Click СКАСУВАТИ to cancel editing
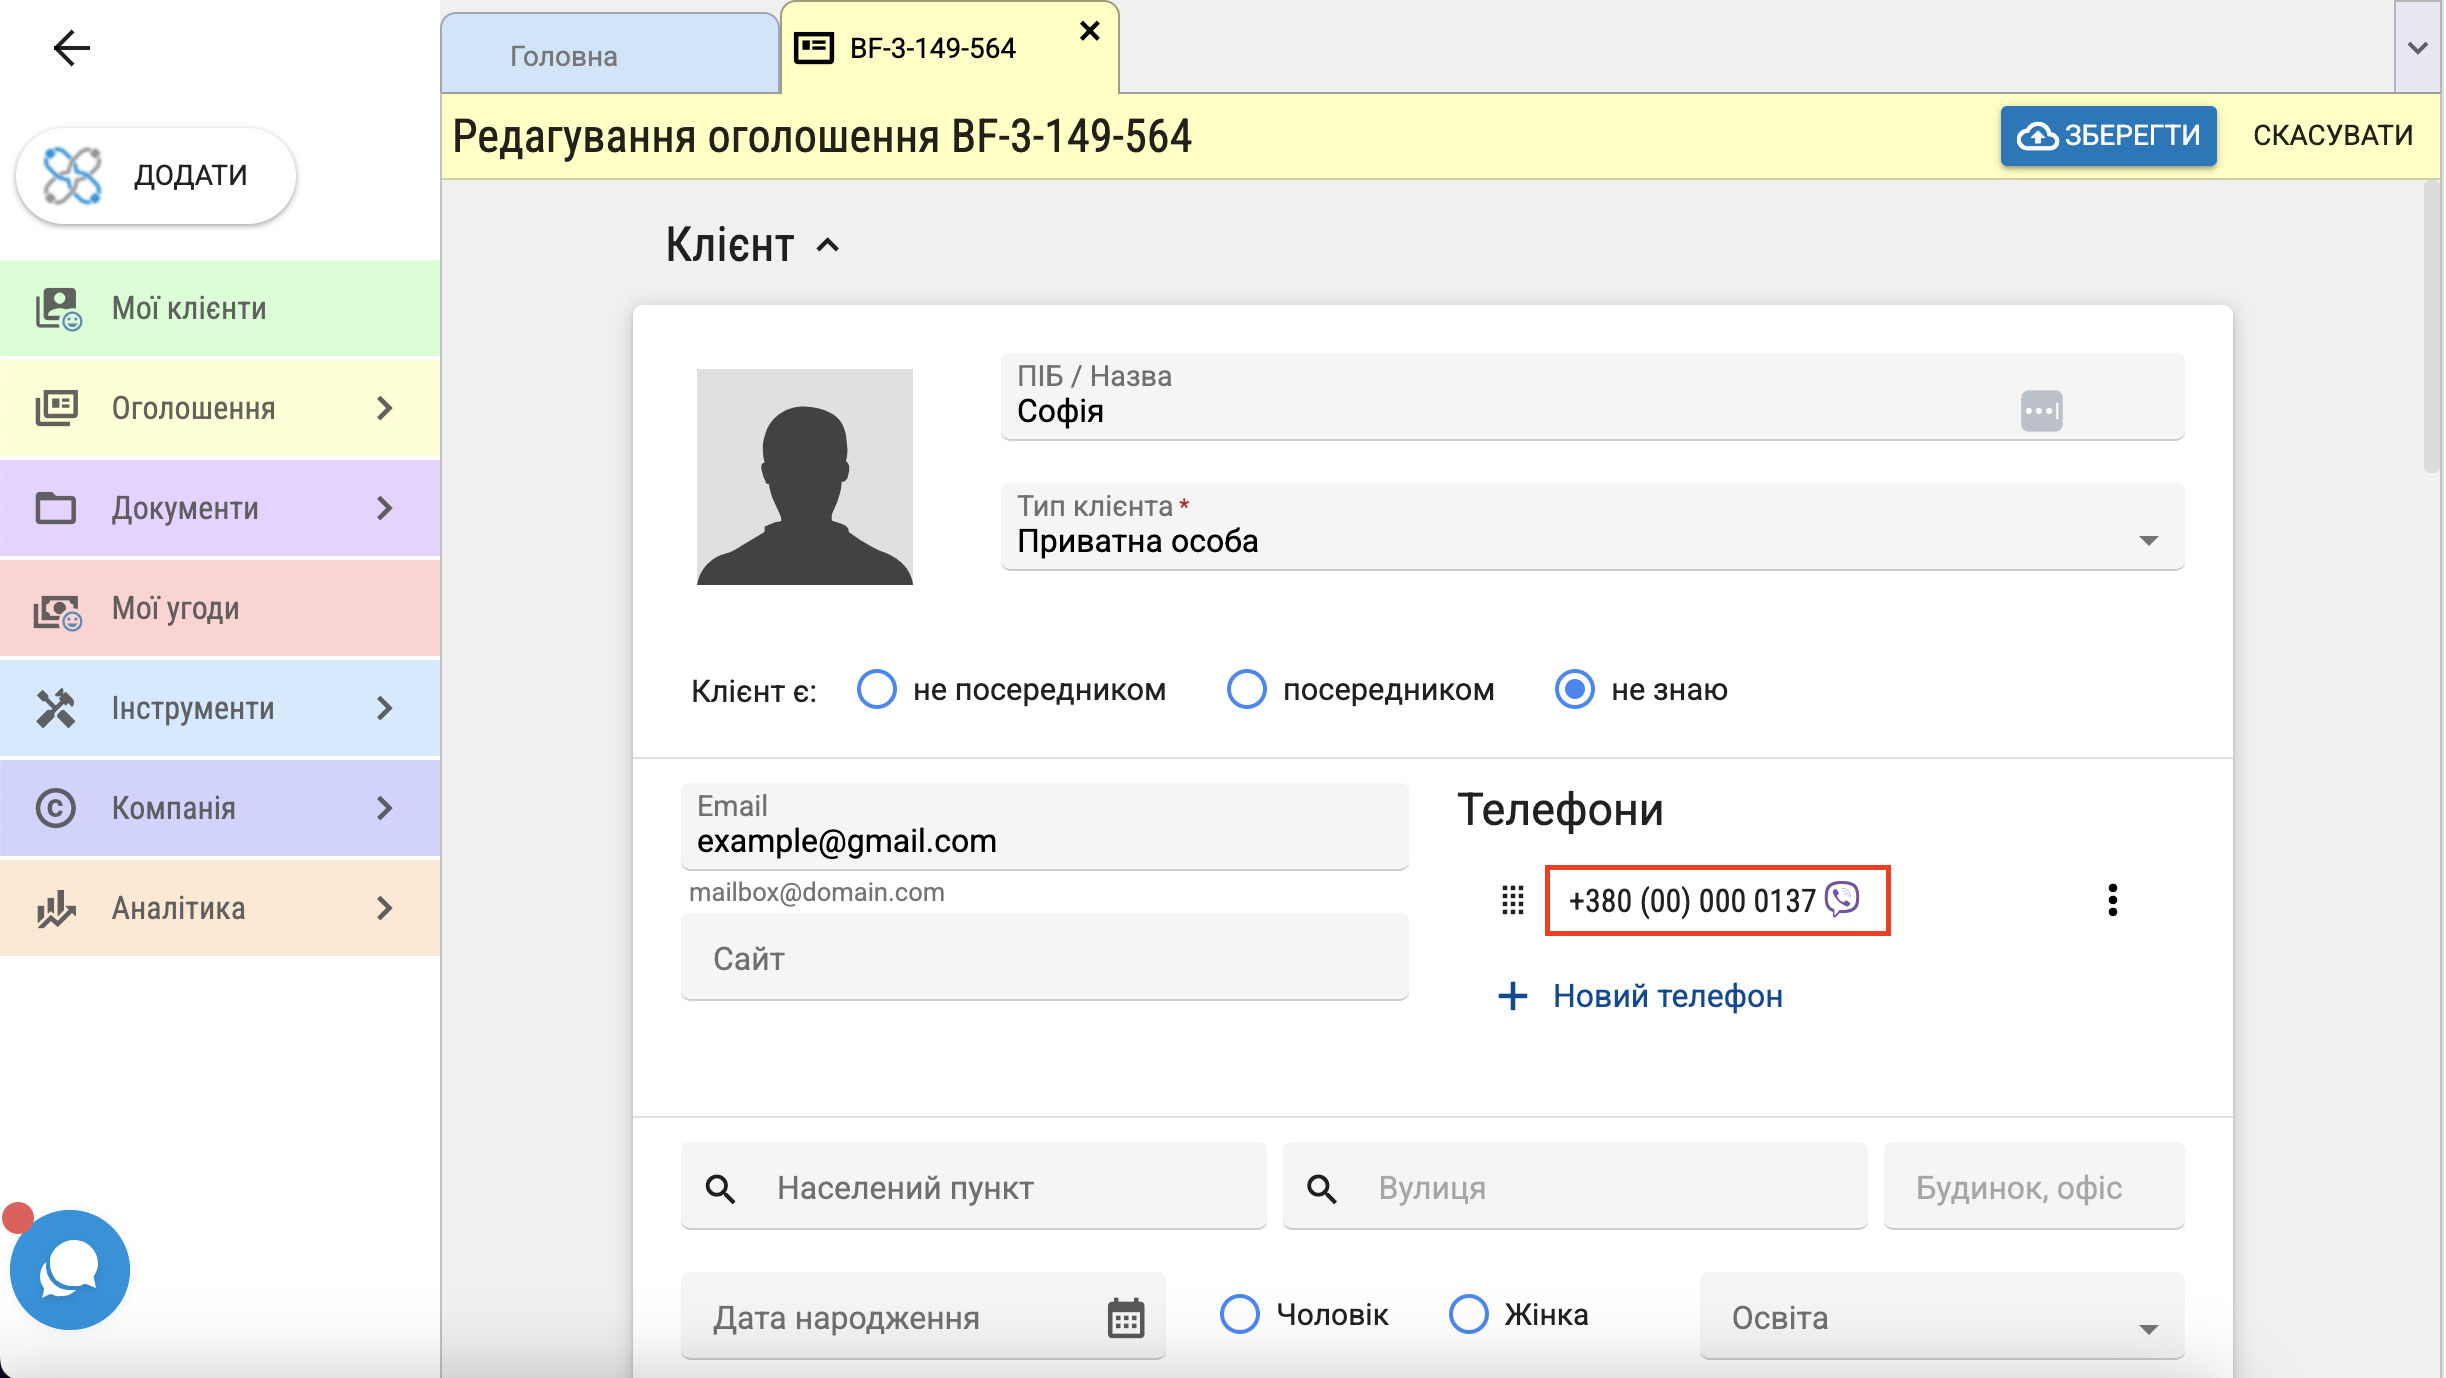The width and height of the screenshot is (2446, 1378). [x=2332, y=135]
